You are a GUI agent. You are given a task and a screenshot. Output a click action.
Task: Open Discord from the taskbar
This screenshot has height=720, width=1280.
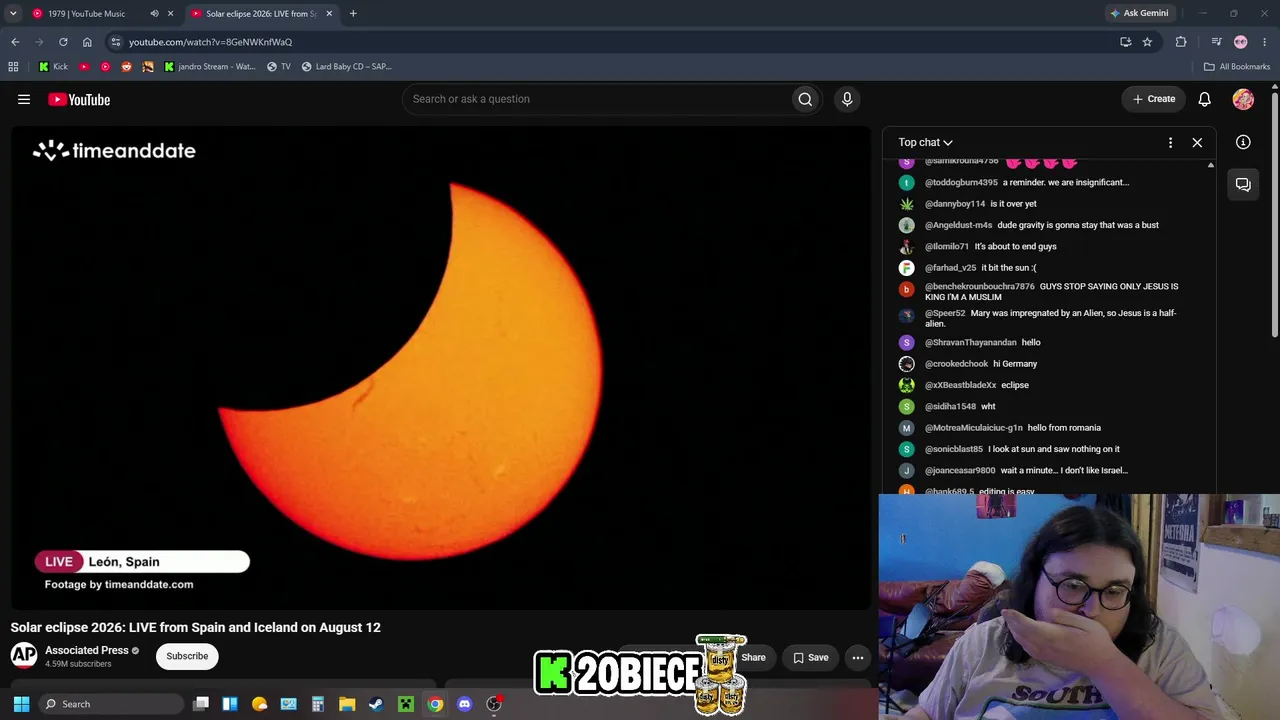point(464,704)
